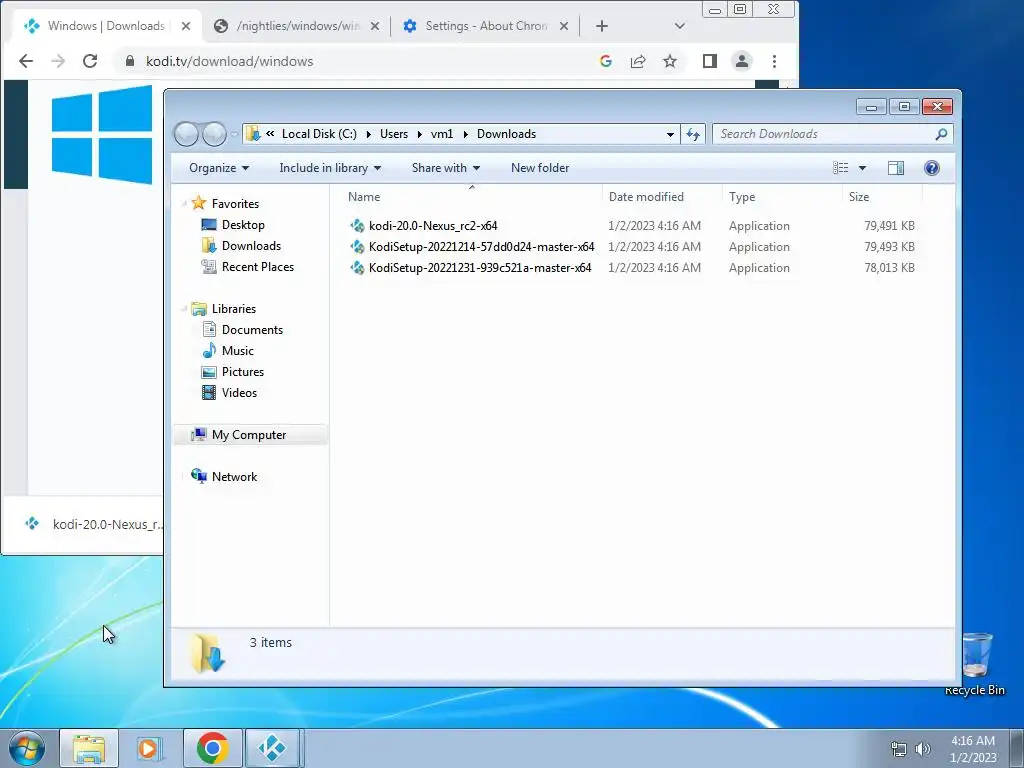Open the address bar history dropdown
Viewport: 1024px width, 768px height.
tap(670, 134)
